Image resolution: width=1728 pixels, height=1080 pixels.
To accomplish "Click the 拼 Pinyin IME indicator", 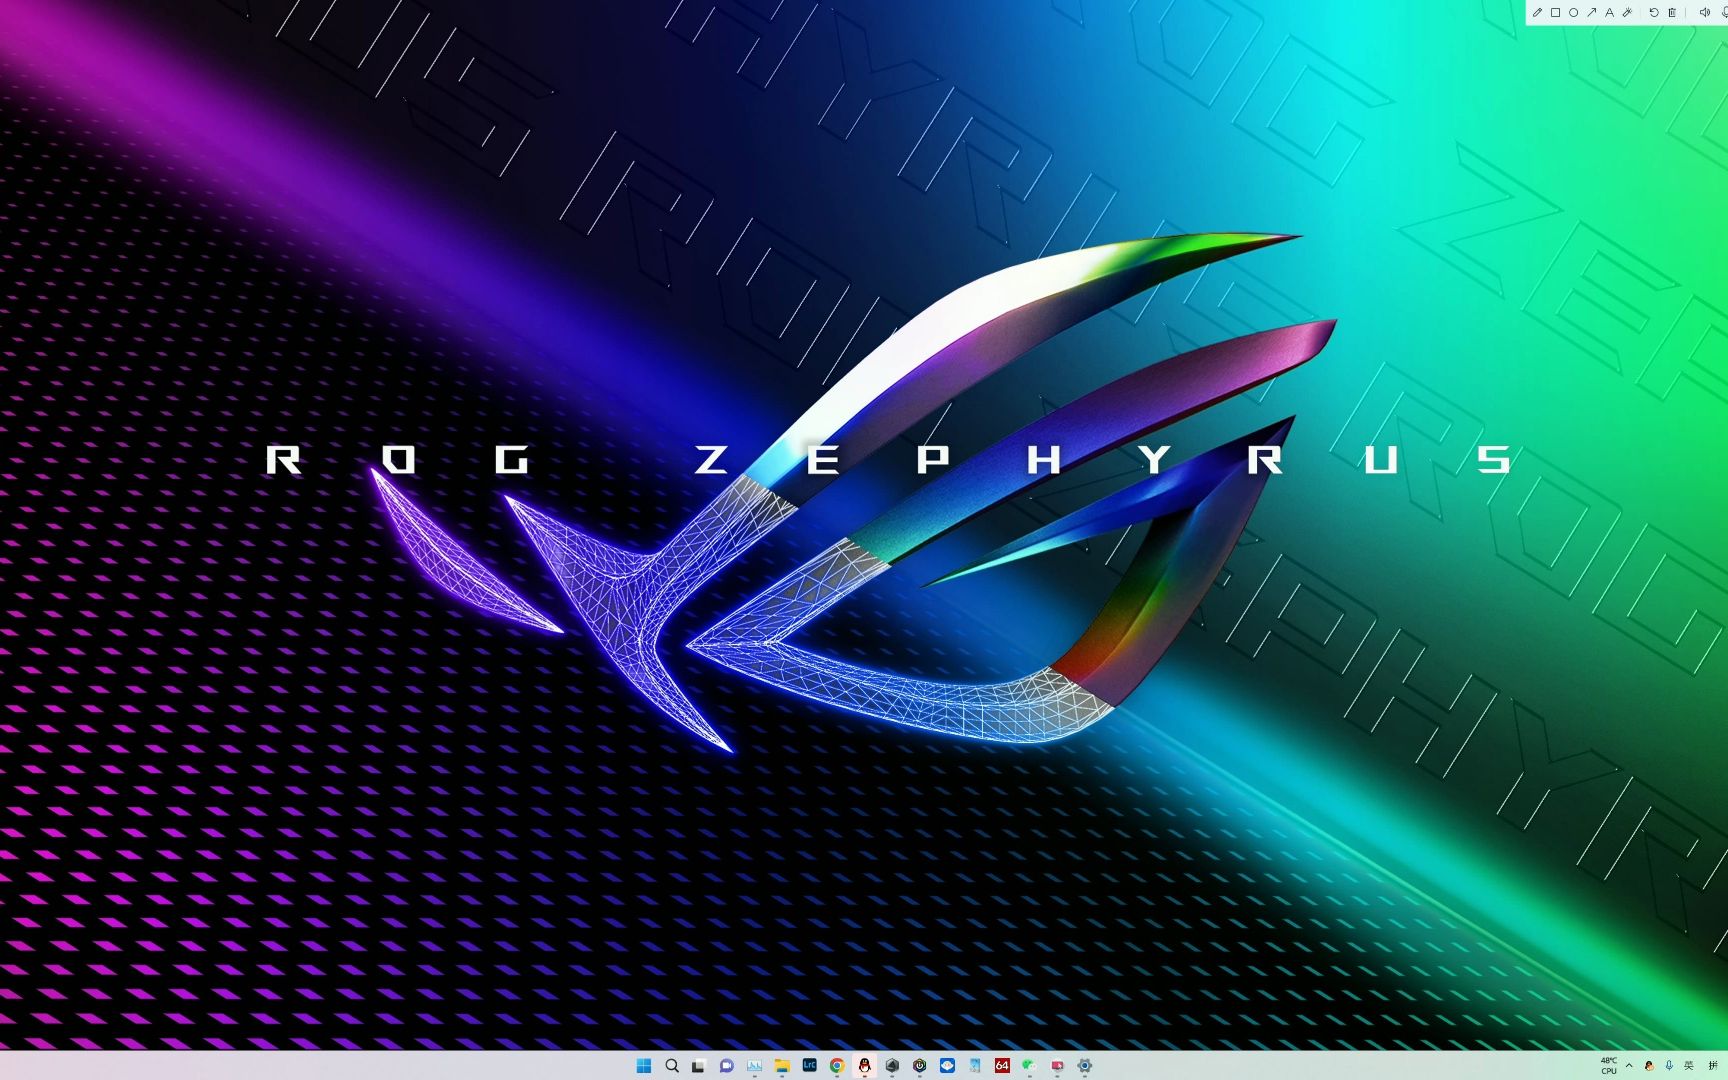I will (x=1713, y=1066).
